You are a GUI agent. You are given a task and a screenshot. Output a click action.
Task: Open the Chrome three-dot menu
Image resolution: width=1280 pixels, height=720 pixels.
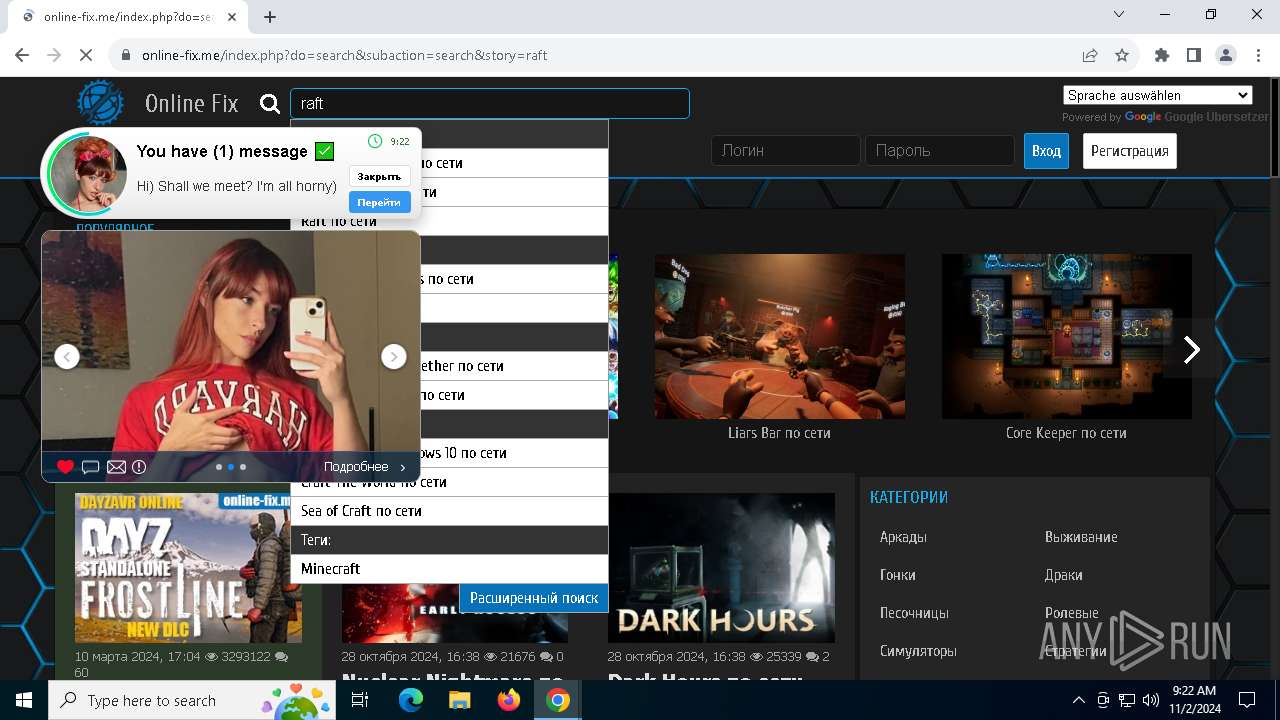point(1257,55)
